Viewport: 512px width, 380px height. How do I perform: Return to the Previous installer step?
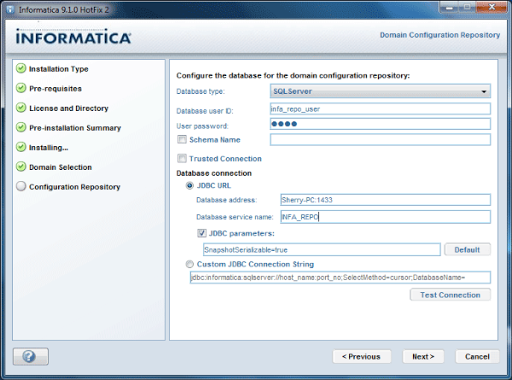tap(362, 356)
